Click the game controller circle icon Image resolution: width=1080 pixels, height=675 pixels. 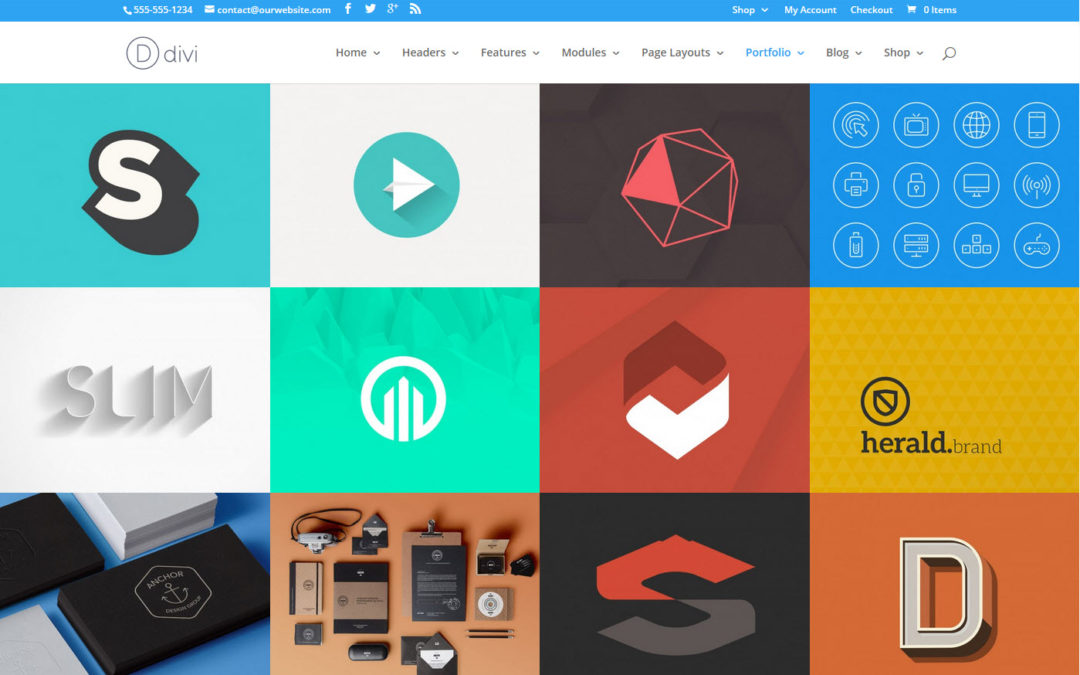point(1037,245)
